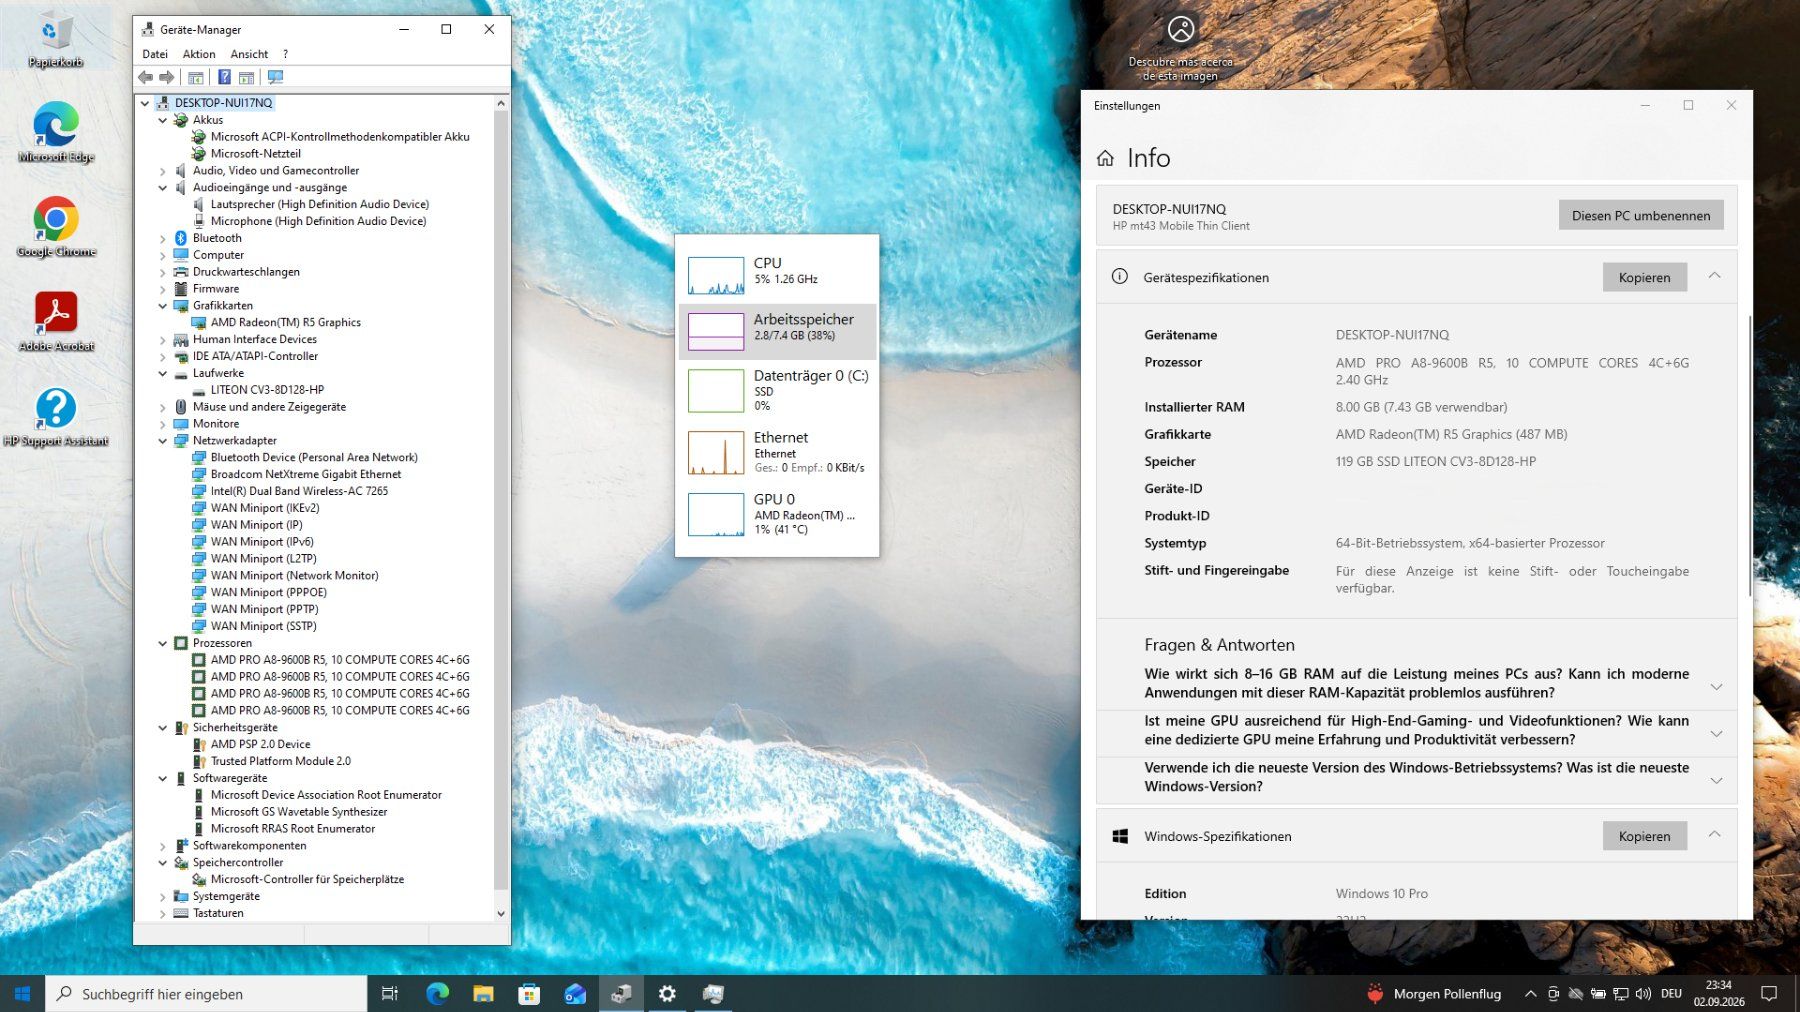Expand Audio, Video und Gamecontroller node

pos(163,171)
